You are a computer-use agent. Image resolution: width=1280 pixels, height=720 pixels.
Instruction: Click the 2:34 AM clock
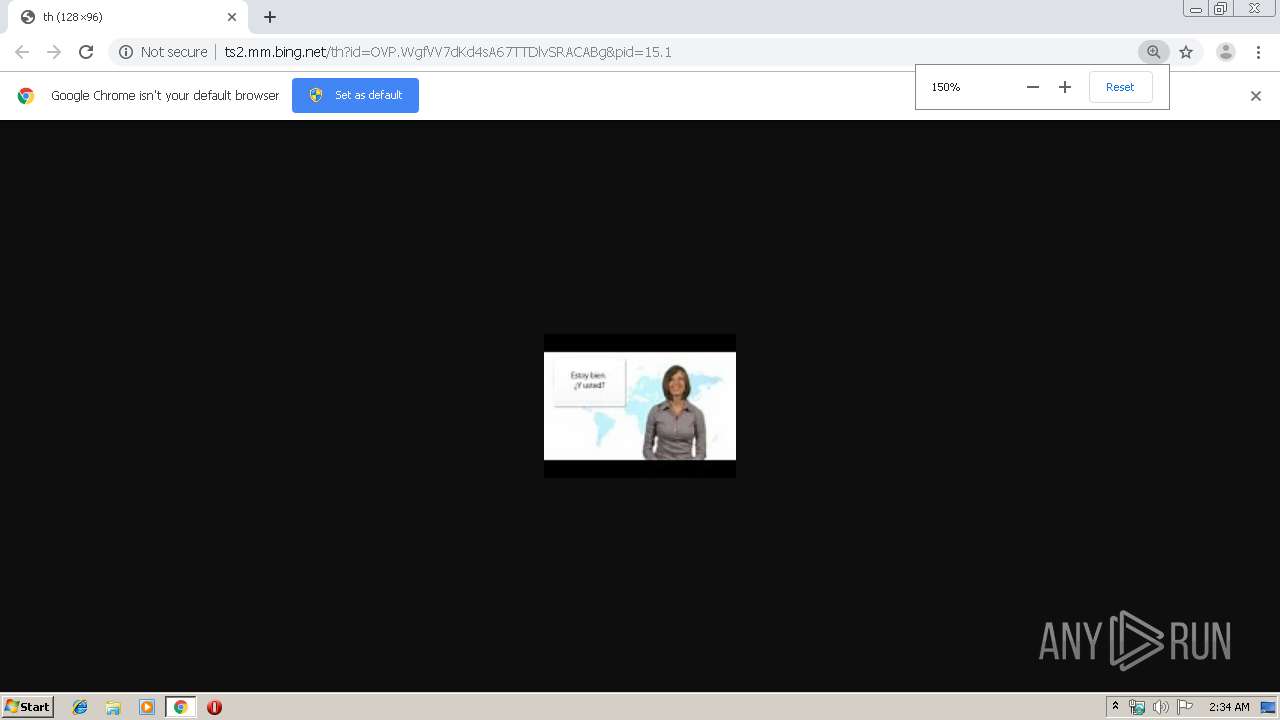coord(1229,707)
